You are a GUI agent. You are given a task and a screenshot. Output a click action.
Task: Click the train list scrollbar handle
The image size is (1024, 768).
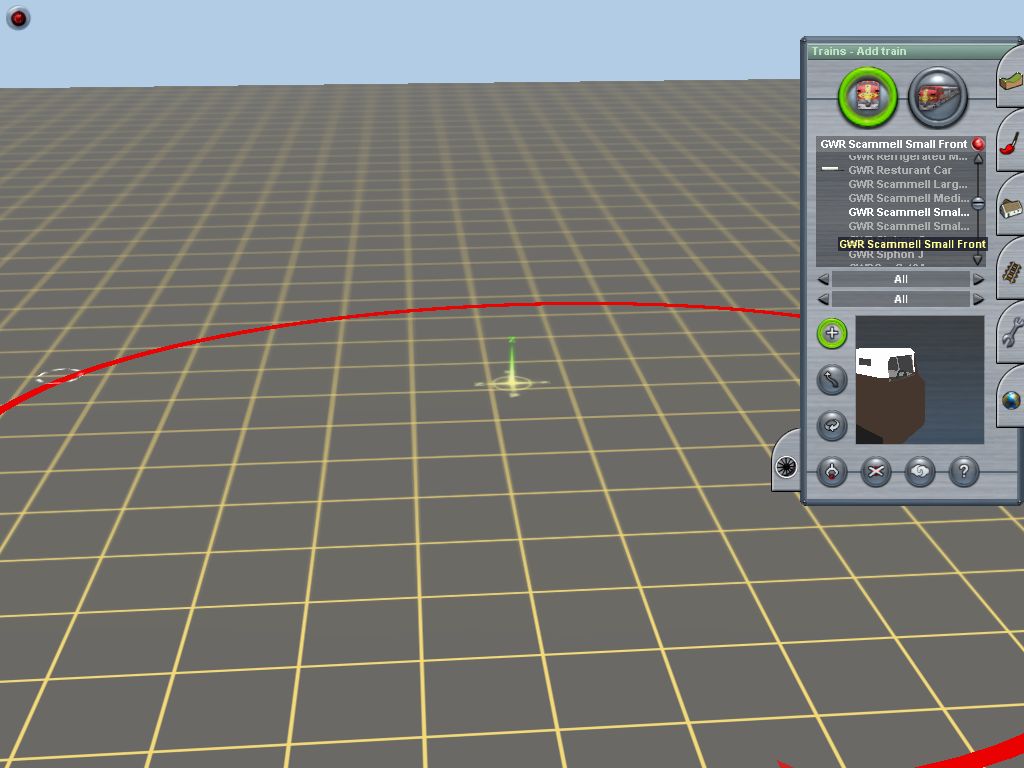(978, 203)
